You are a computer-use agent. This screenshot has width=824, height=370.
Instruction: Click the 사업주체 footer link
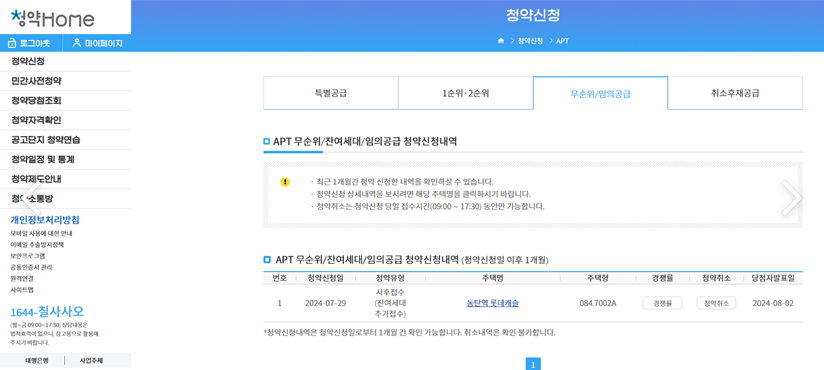coord(91,361)
